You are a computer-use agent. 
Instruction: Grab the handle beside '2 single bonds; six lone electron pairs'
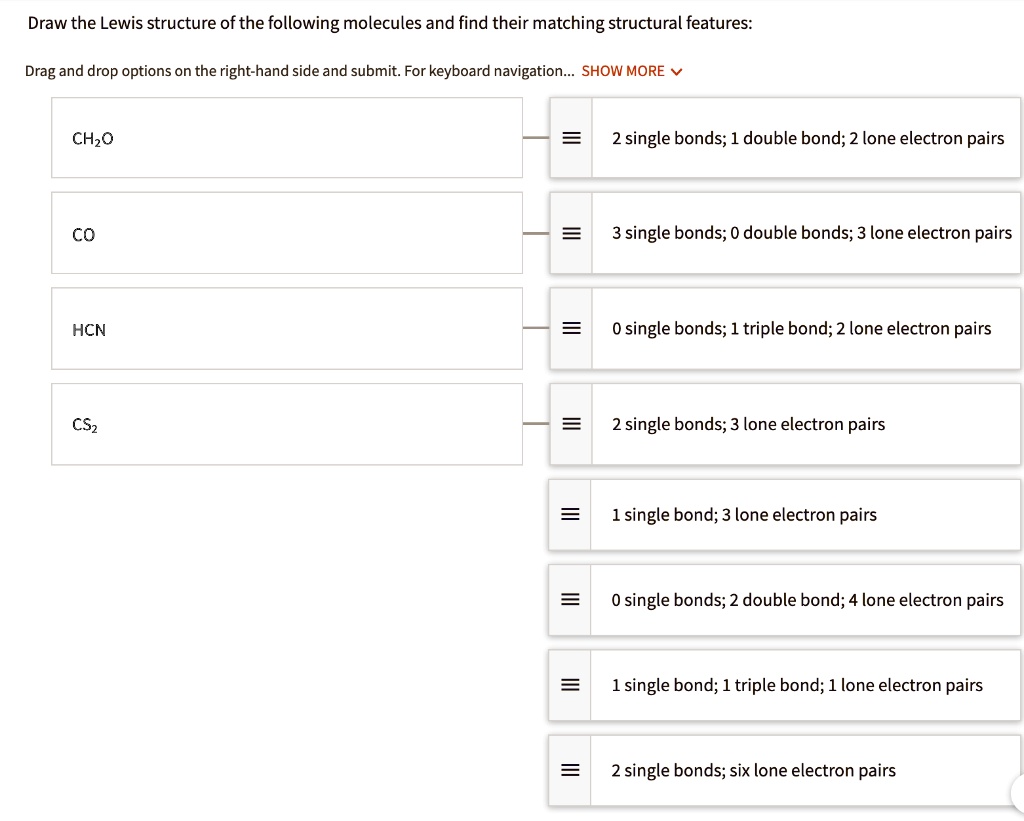(x=570, y=769)
